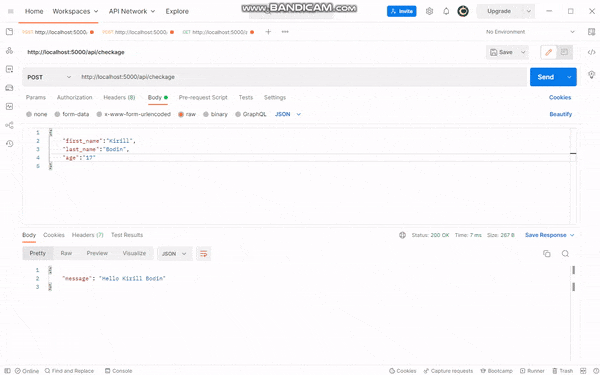Image resolution: width=600 pixels, height=375 pixels.
Task: Switch to the Headers (8) request tab
Action: pos(119,98)
